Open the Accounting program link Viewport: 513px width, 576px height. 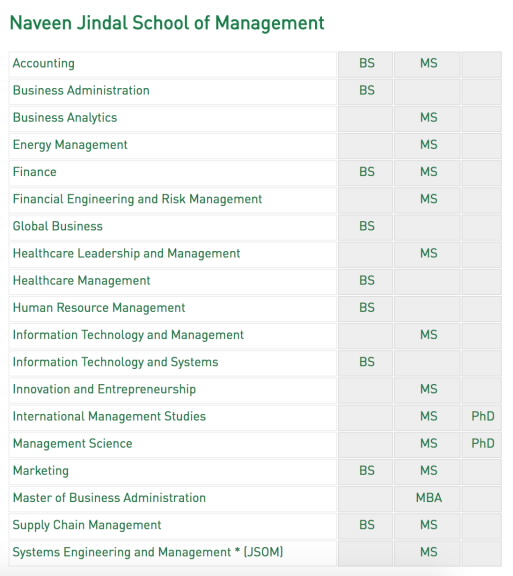pyautogui.click(x=44, y=64)
